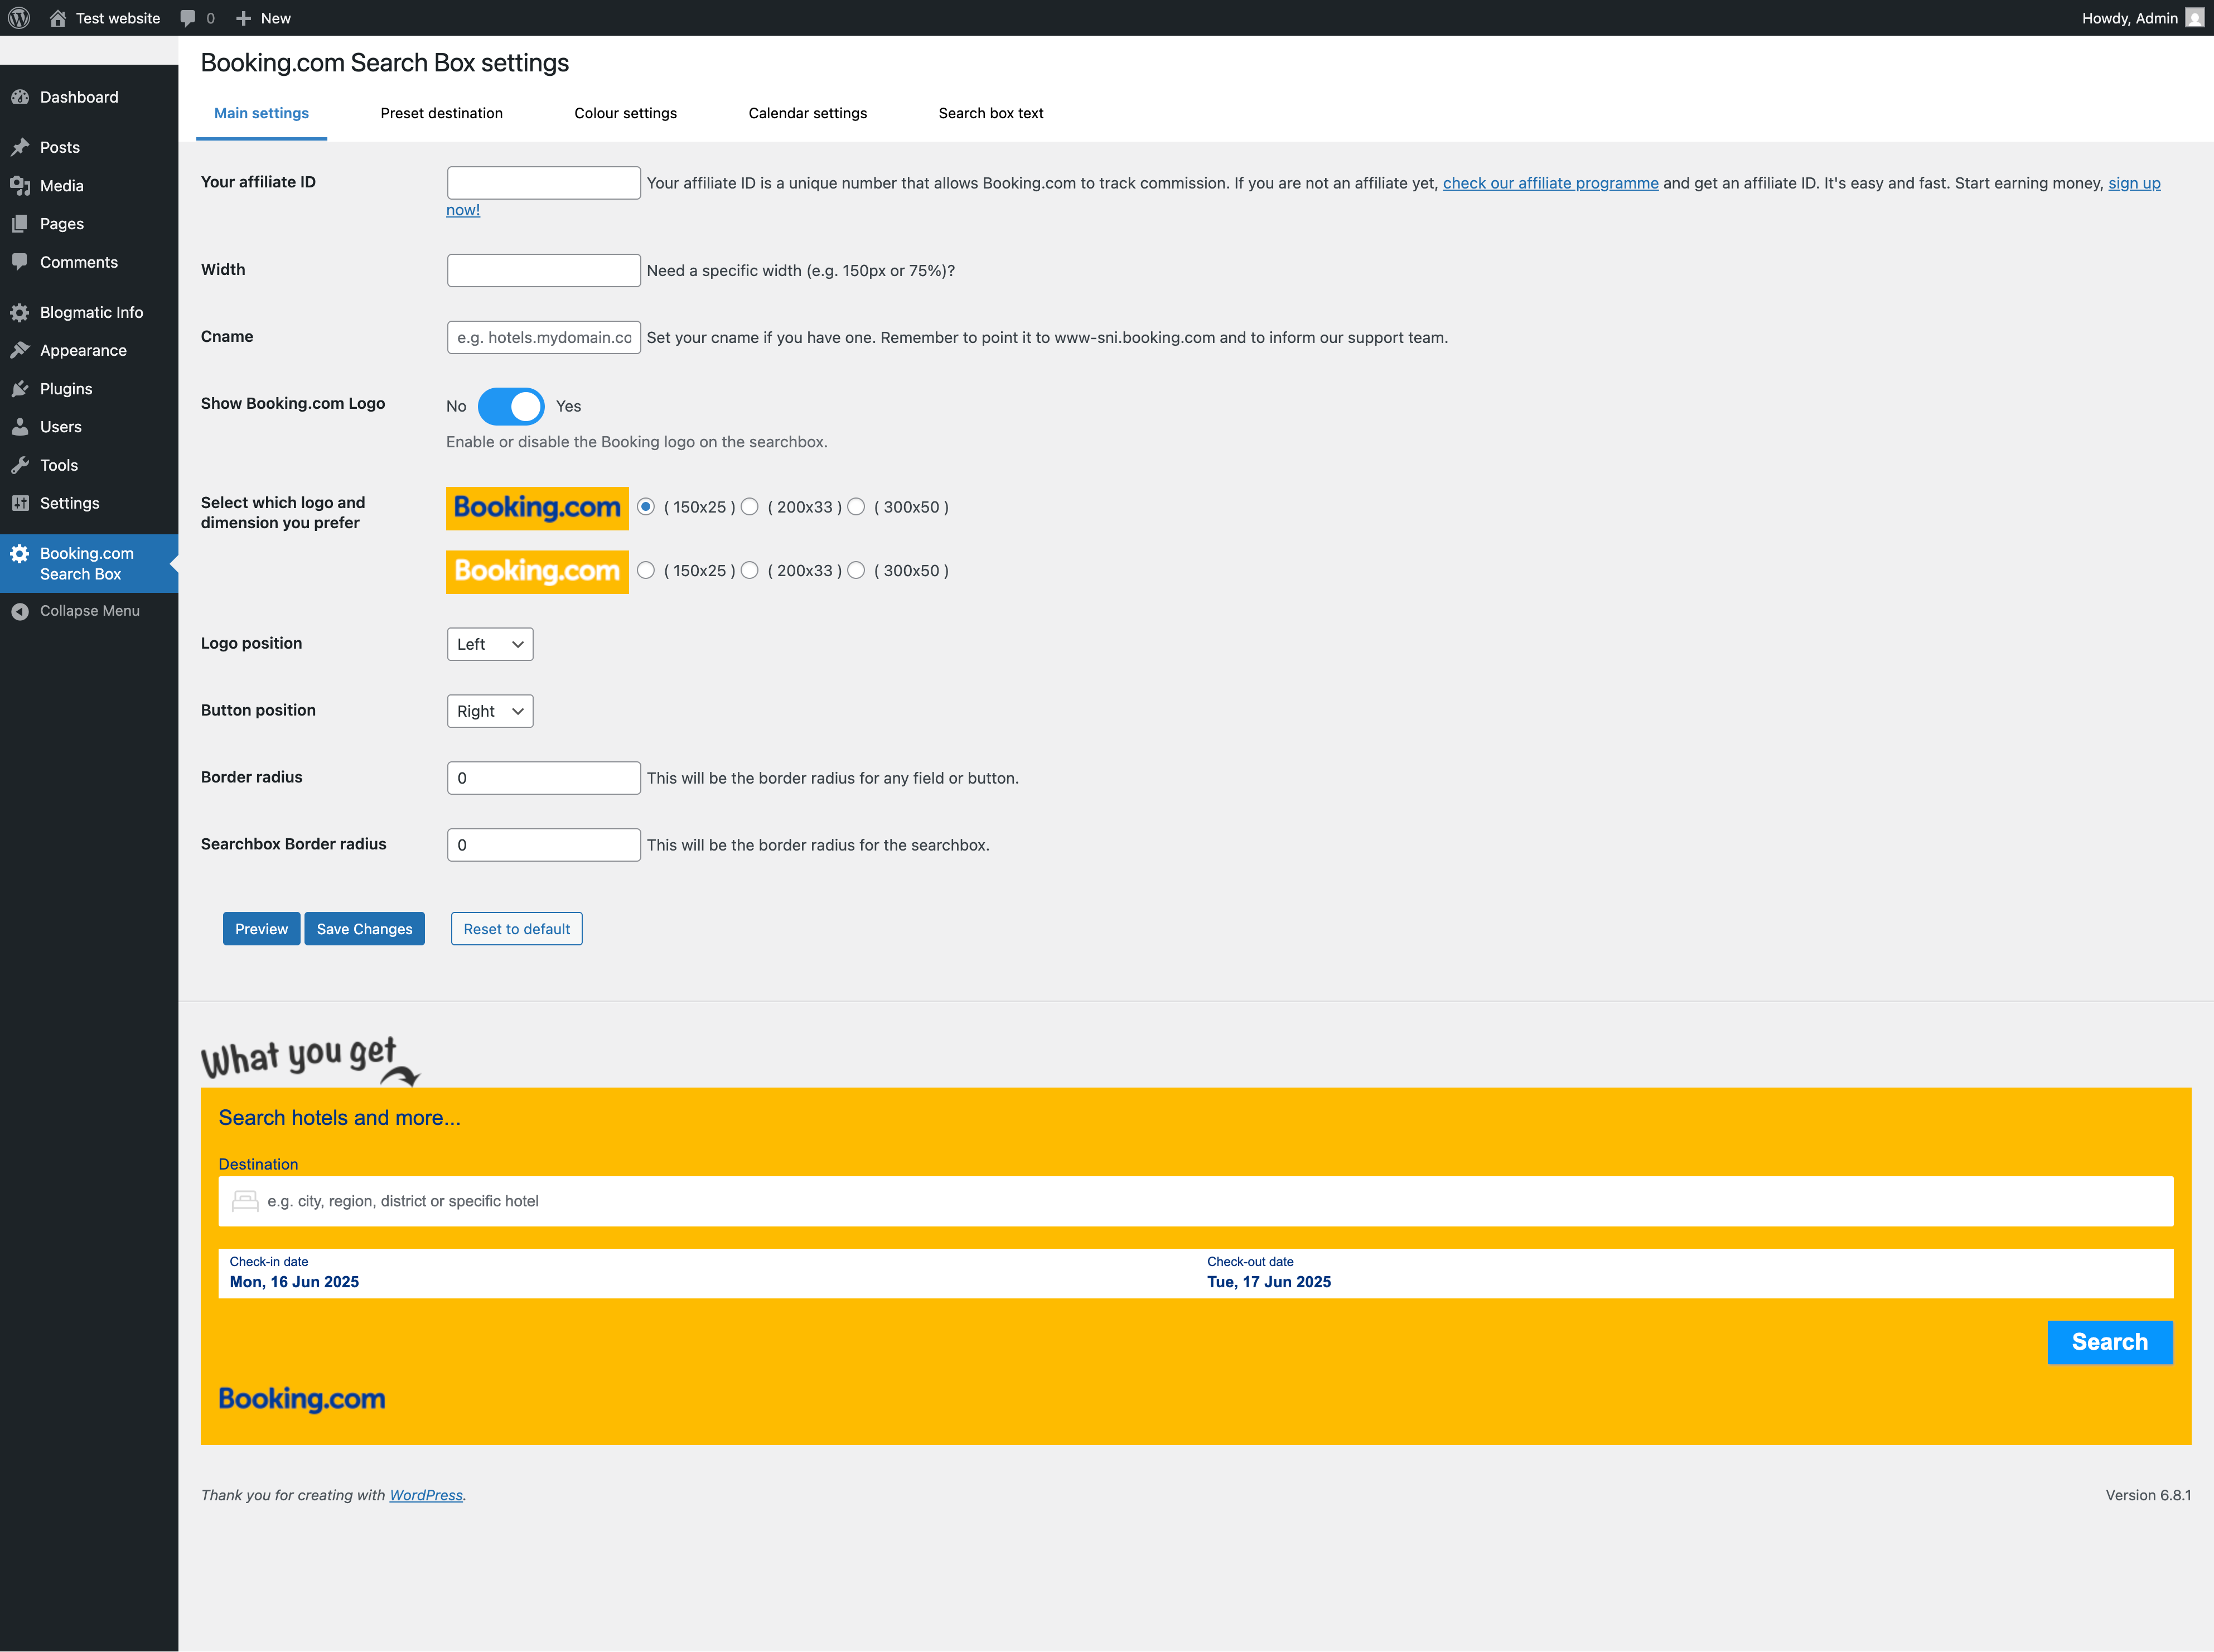Click the white-text Booking.com logo image
The width and height of the screenshot is (2214, 1652).
click(537, 572)
